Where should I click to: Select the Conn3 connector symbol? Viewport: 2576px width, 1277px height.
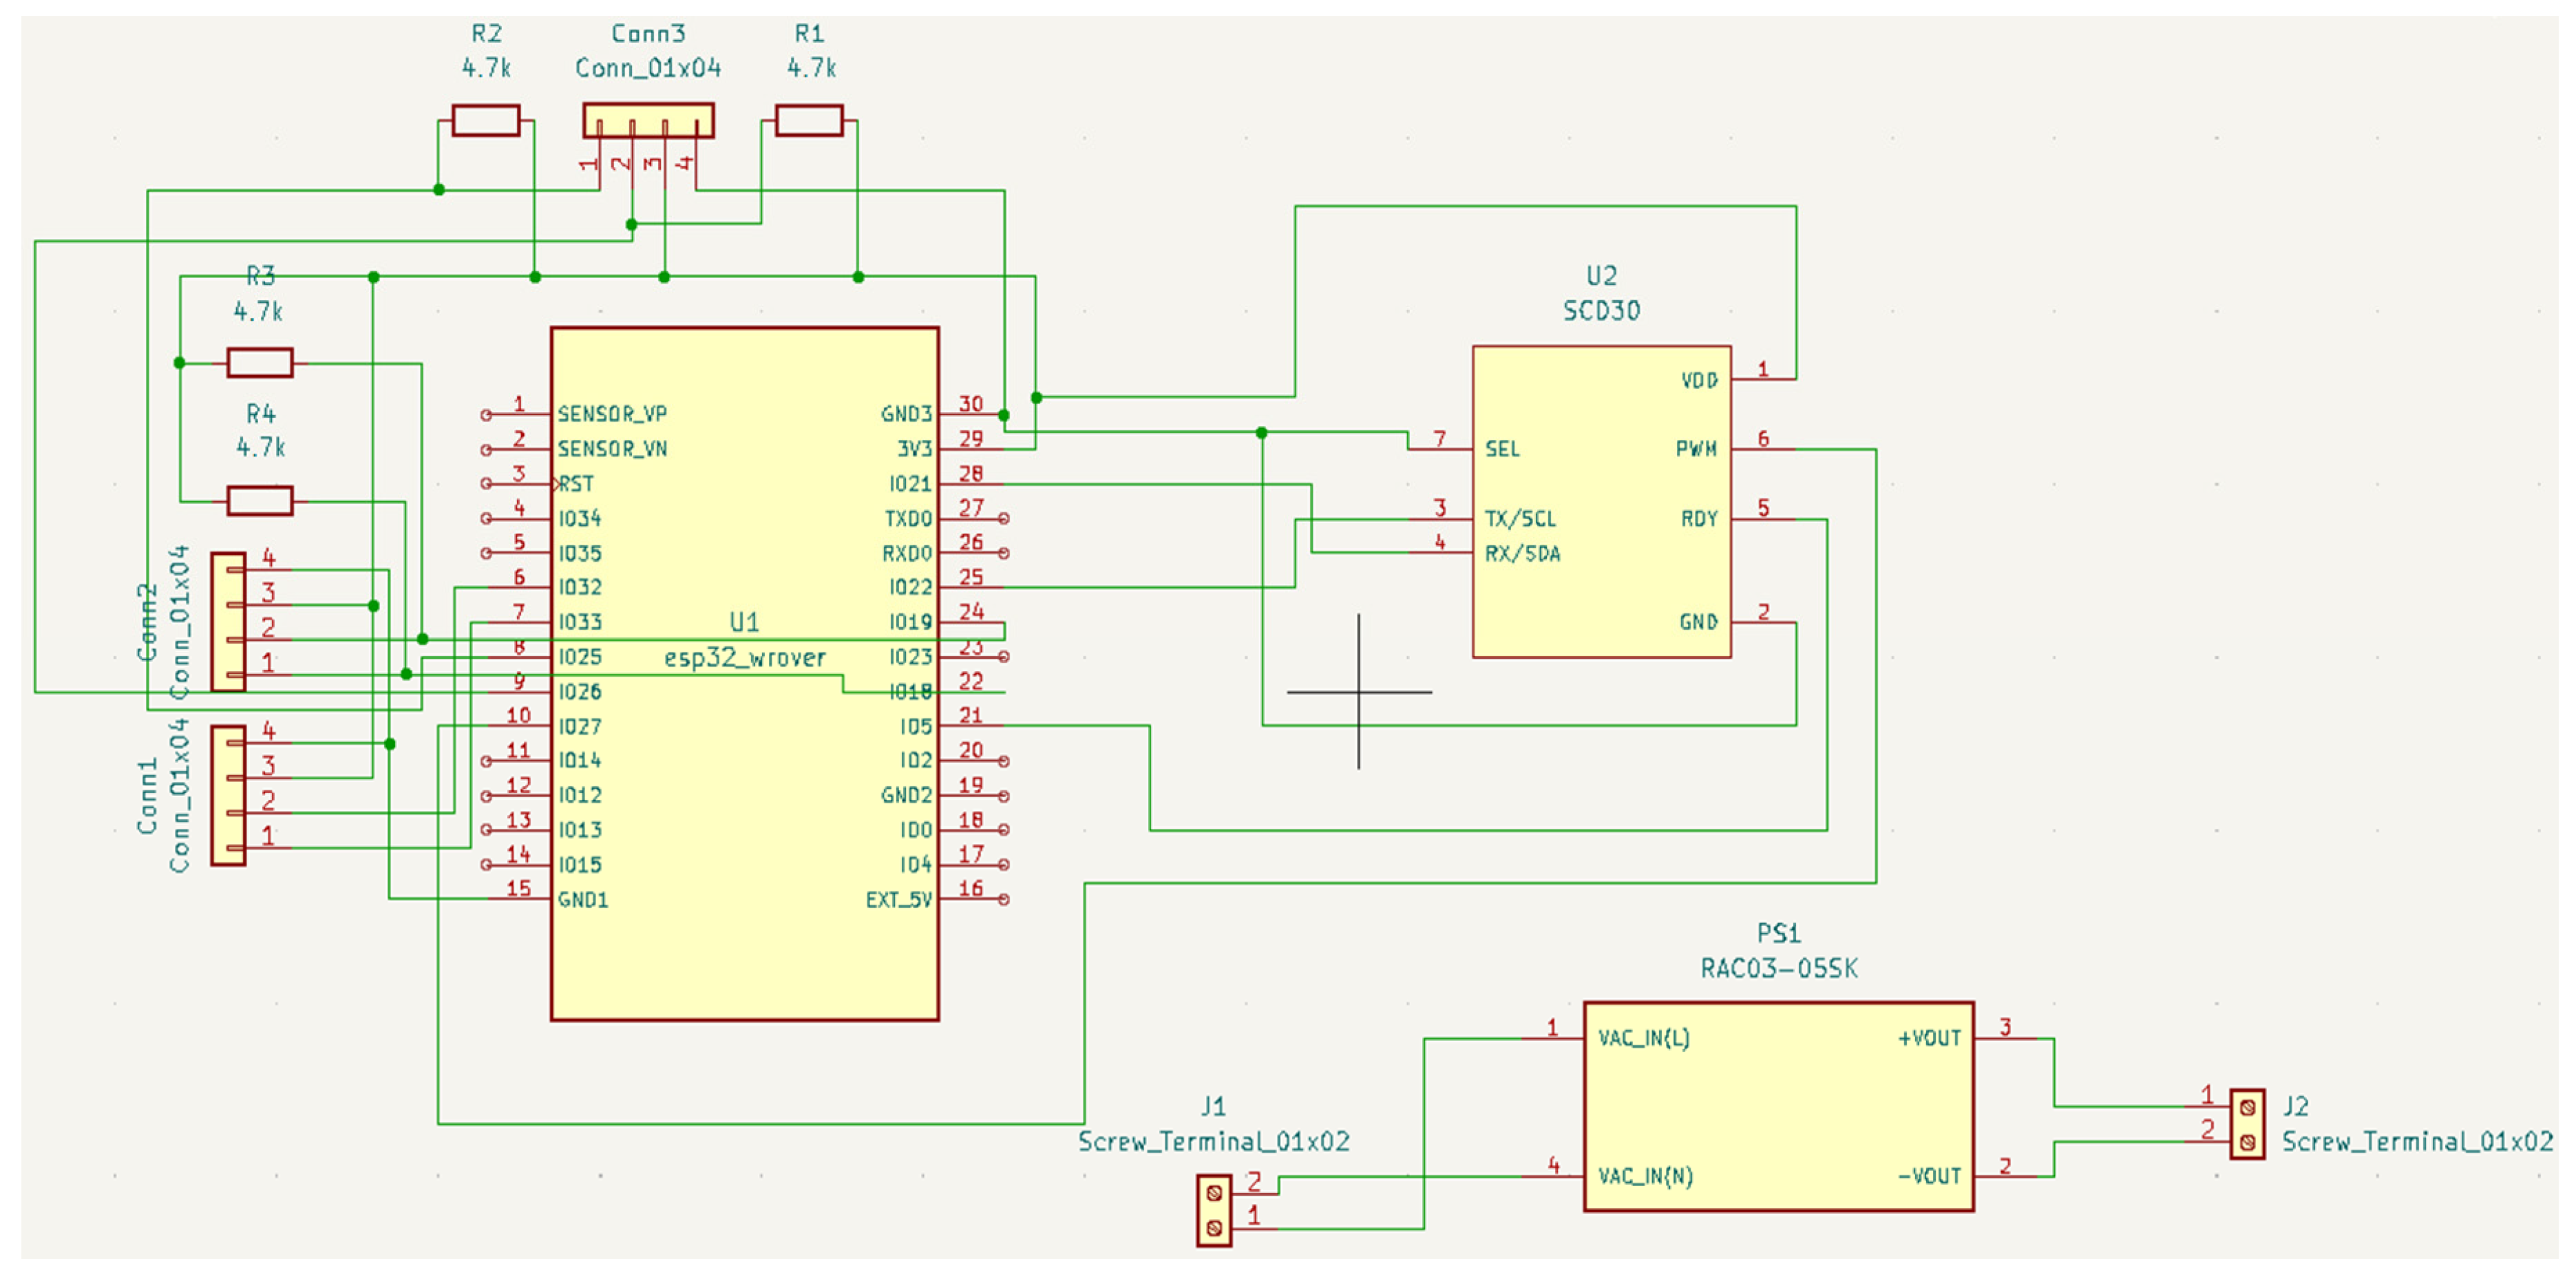pos(649,120)
